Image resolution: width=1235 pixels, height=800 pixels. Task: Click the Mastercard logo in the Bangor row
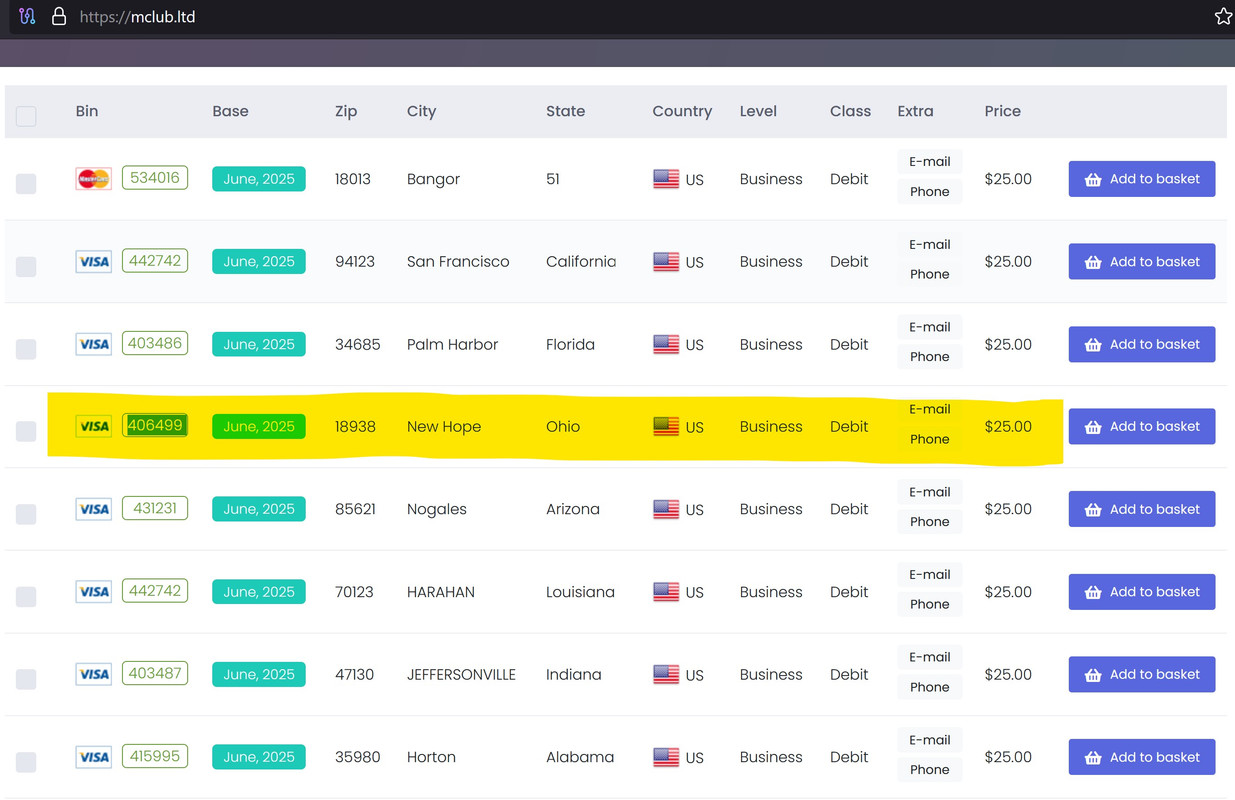point(94,179)
